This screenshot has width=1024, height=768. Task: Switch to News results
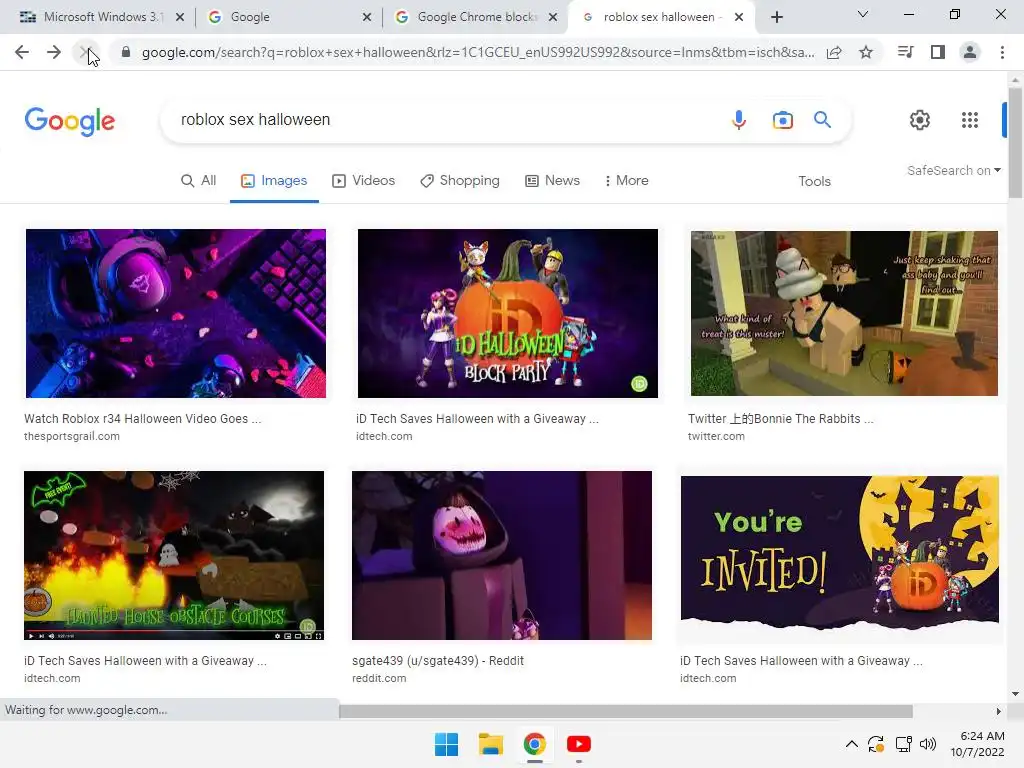pos(552,181)
